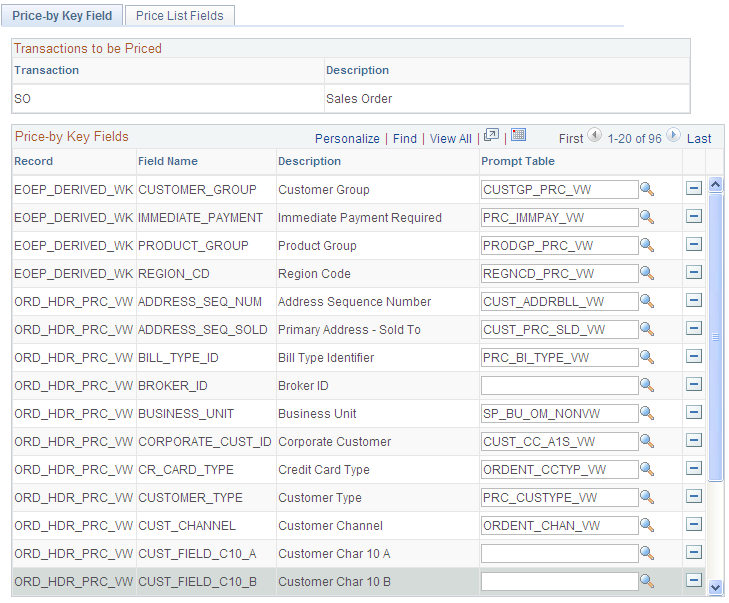The width and height of the screenshot is (729, 603).
Task: Click the empty BROKER_ID prompt table field
Action: pos(559,385)
